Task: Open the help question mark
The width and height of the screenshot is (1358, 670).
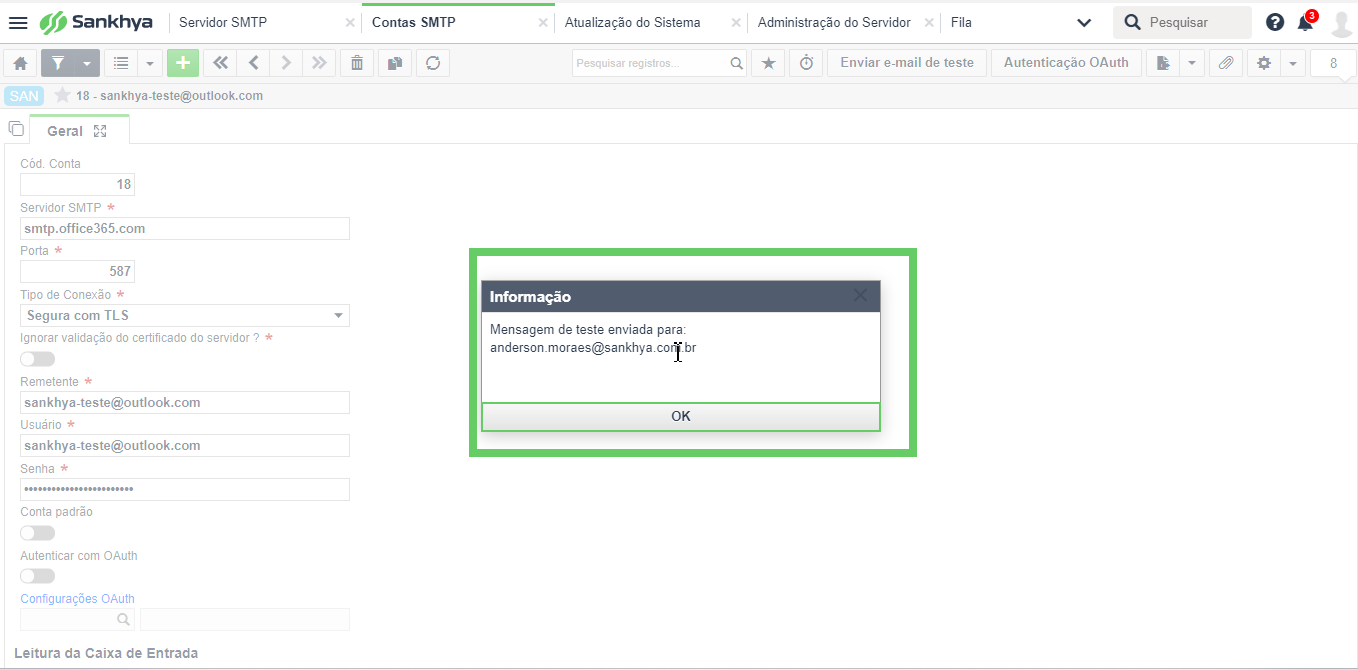Action: pos(1275,22)
